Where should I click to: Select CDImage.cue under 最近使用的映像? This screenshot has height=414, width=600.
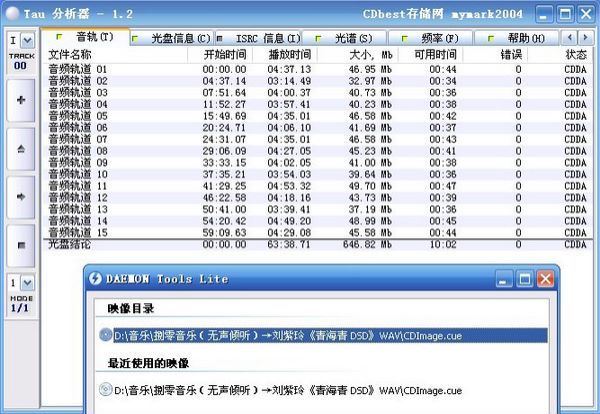point(288,390)
